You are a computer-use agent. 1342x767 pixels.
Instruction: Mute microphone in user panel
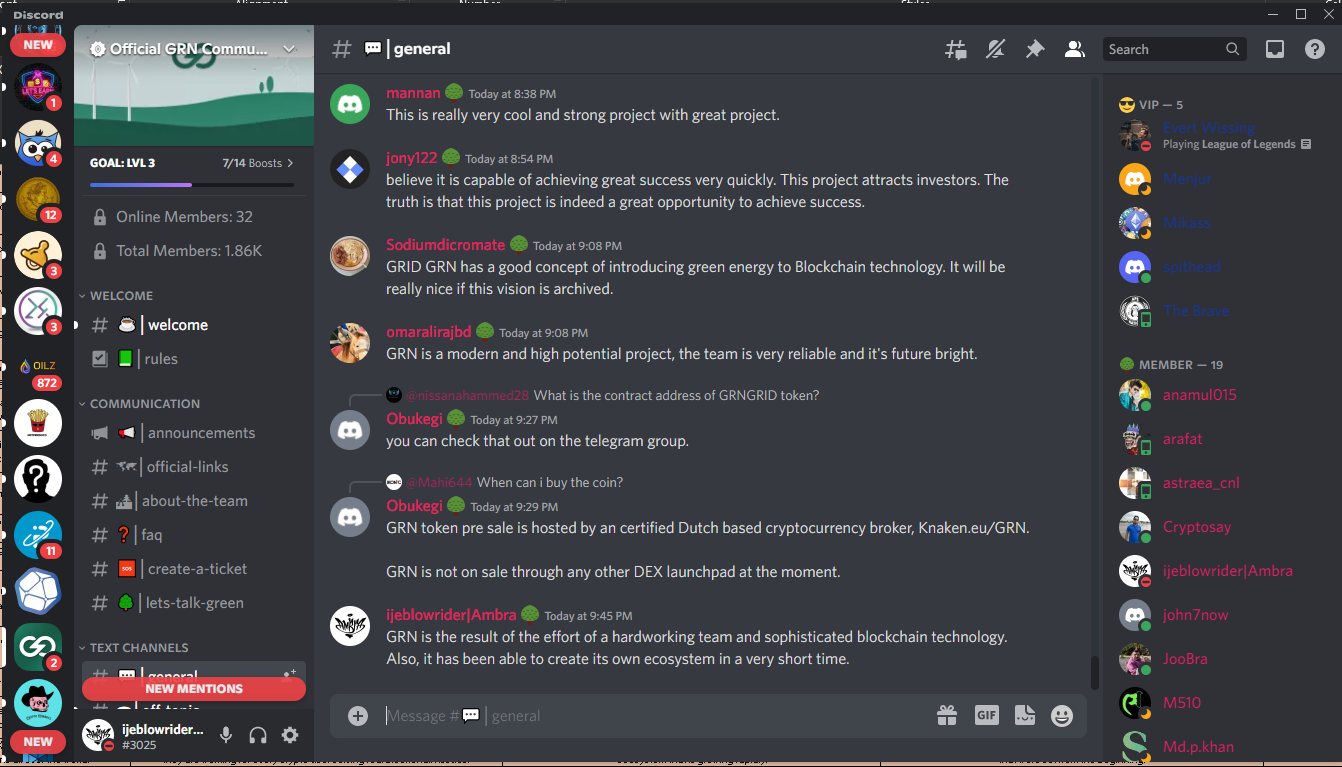point(226,736)
